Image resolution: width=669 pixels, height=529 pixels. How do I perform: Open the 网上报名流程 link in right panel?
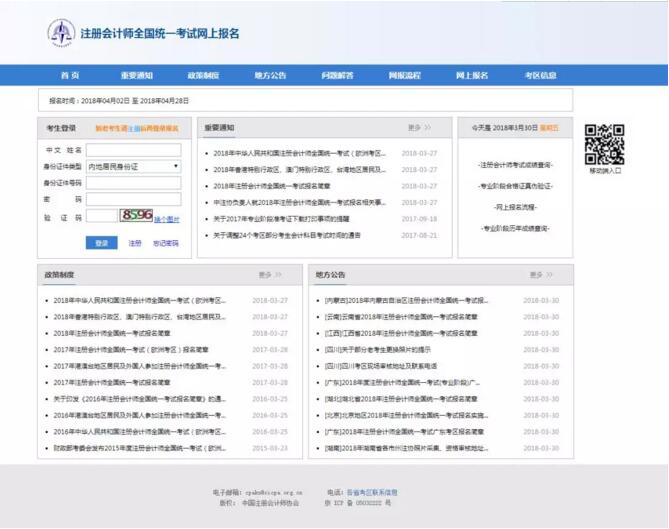click(514, 207)
